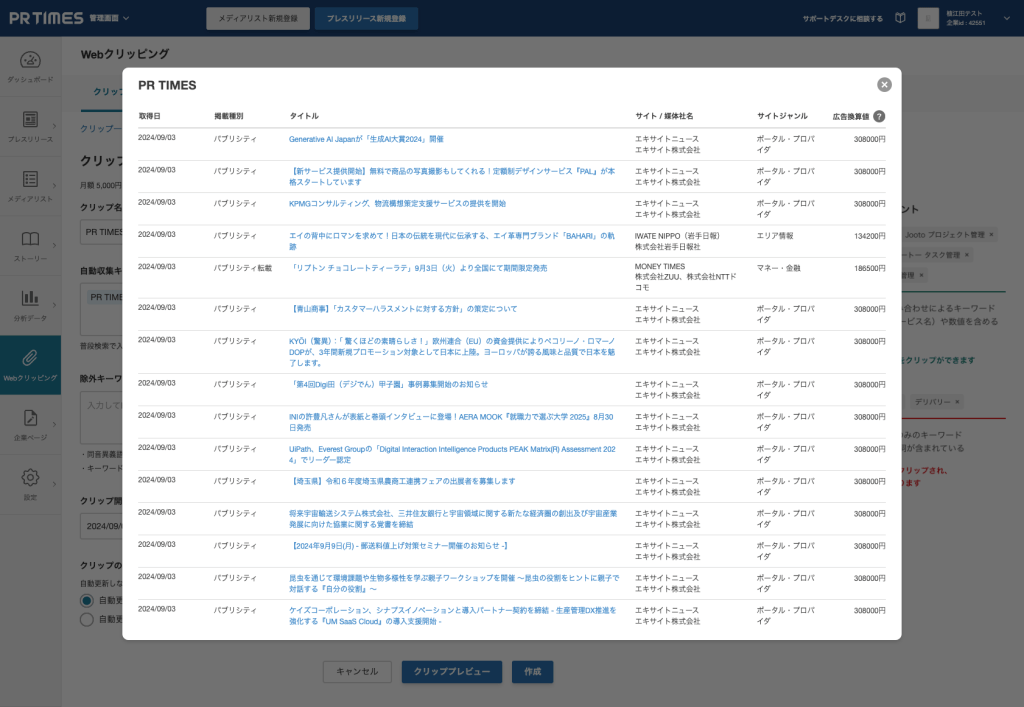Viewport: 1024px width, 707px height.
Task: Select the selected auto-update radio button
Action: [86, 600]
